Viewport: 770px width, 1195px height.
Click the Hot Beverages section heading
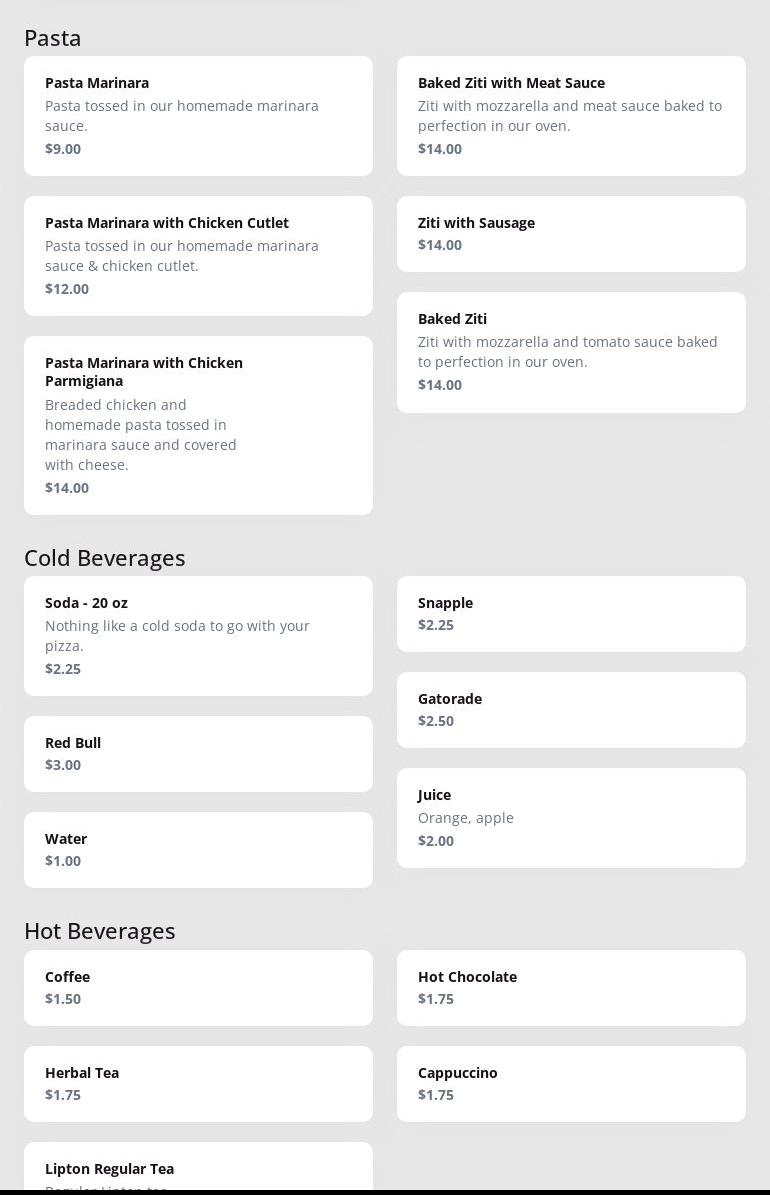100,931
